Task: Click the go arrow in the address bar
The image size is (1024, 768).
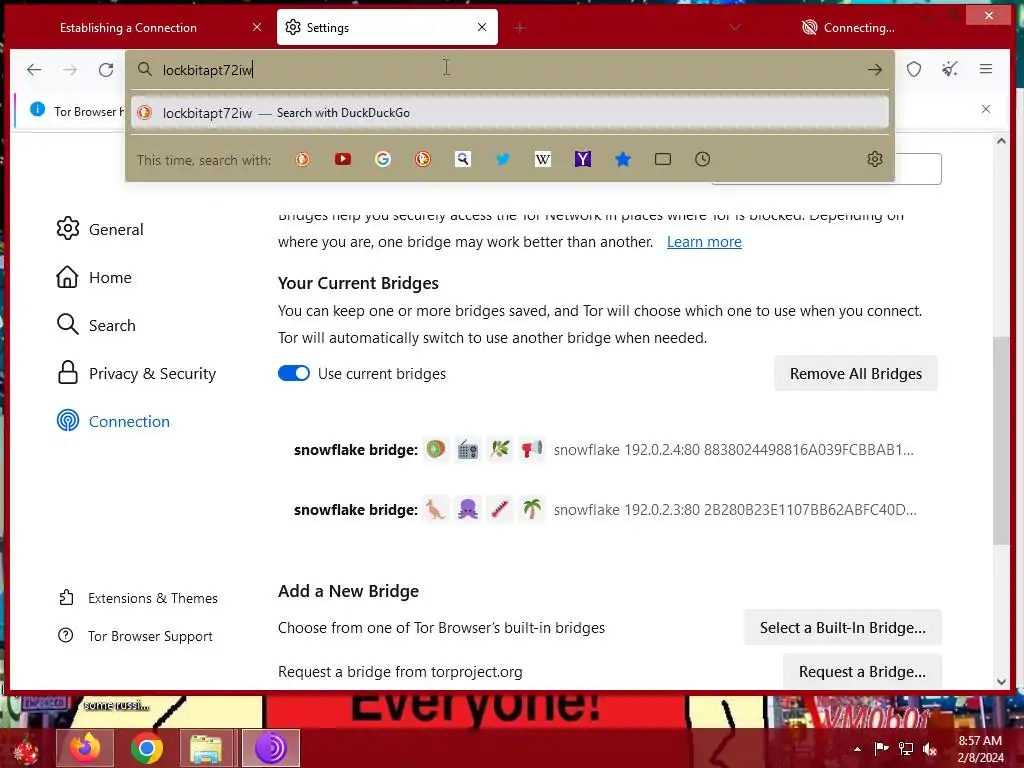Action: coord(875,70)
